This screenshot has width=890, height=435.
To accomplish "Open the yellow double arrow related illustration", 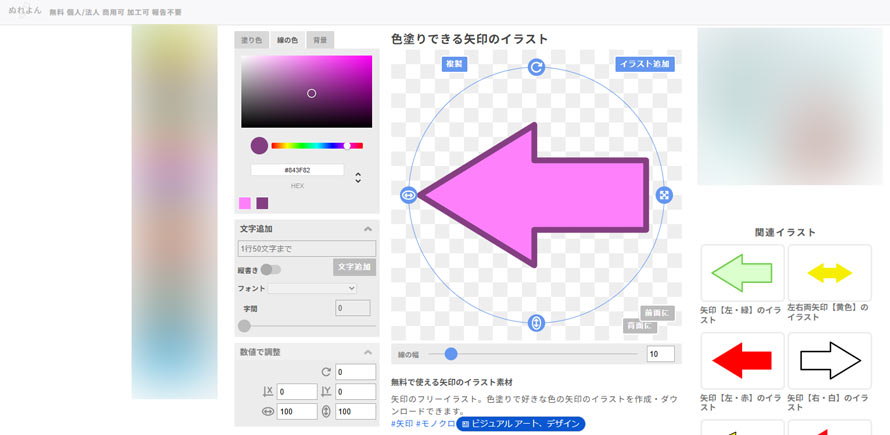I will (830, 273).
